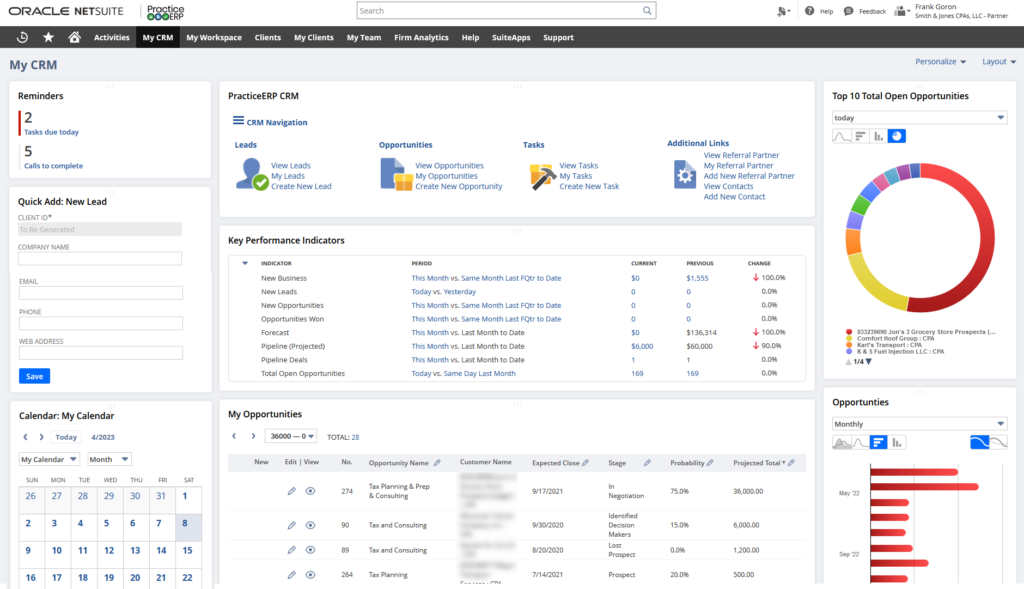
Task: Click the CRM Navigation hamburger icon
Action: point(238,121)
